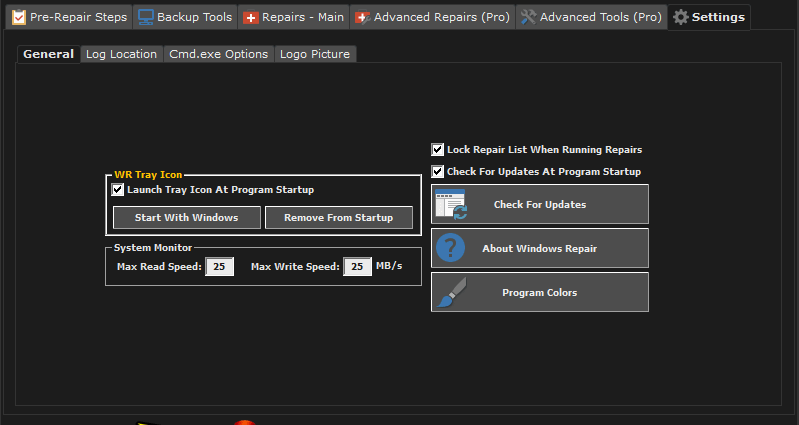Click the Max Read Speed field
This screenshot has width=799, height=425.
[220, 267]
